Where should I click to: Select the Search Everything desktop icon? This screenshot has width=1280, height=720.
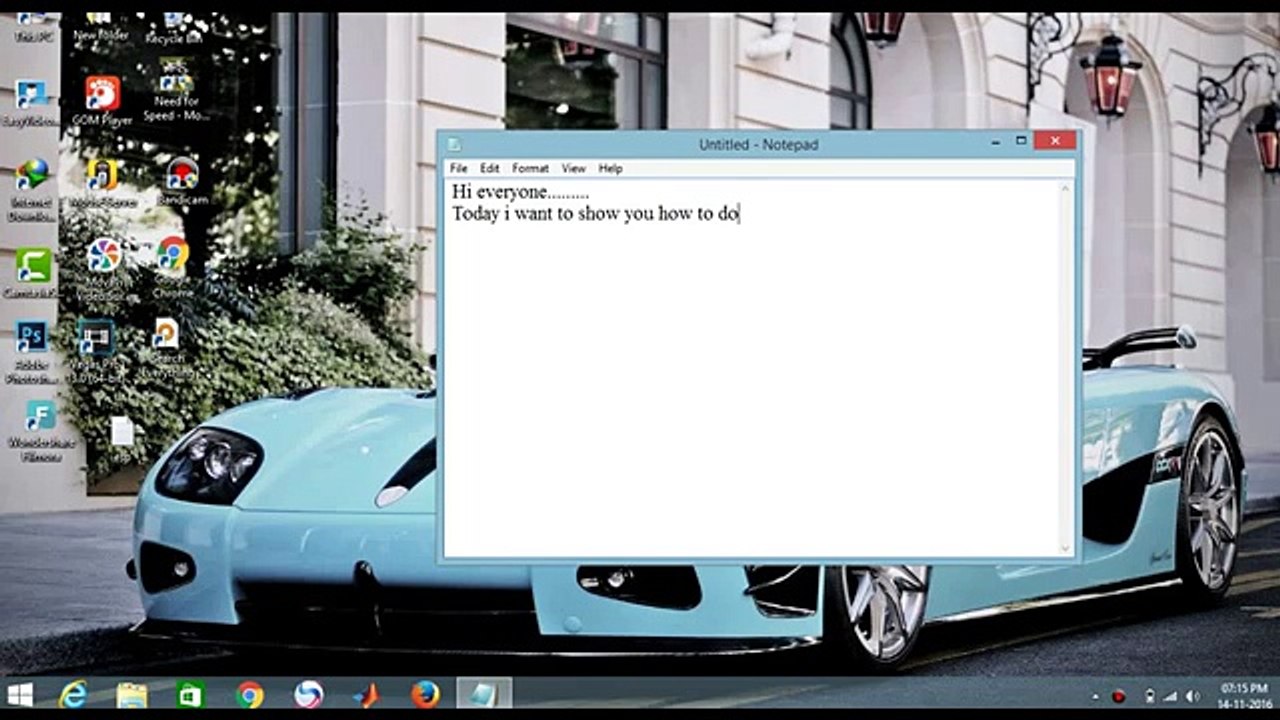pos(166,348)
